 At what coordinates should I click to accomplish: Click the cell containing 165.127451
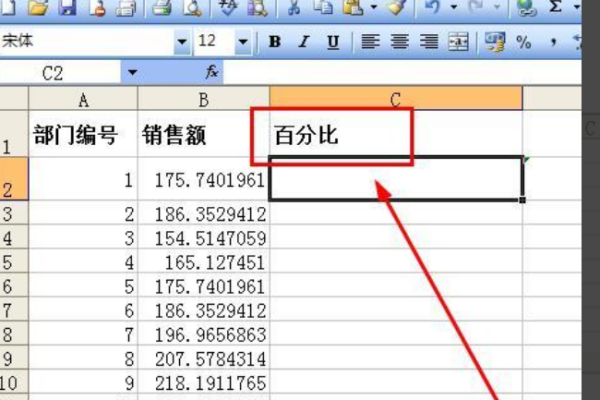coord(204,261)
